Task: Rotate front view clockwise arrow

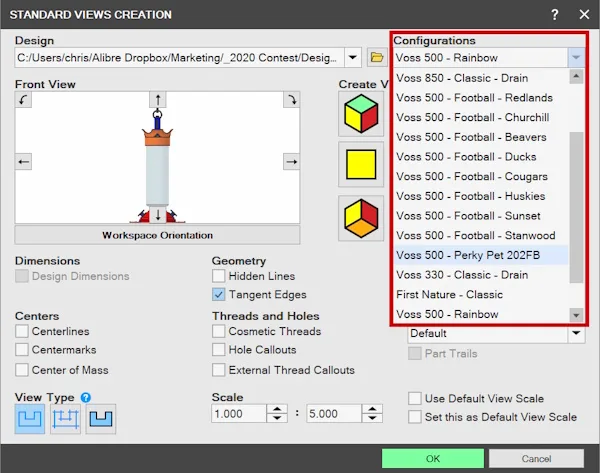Action: tap(292, 100)
